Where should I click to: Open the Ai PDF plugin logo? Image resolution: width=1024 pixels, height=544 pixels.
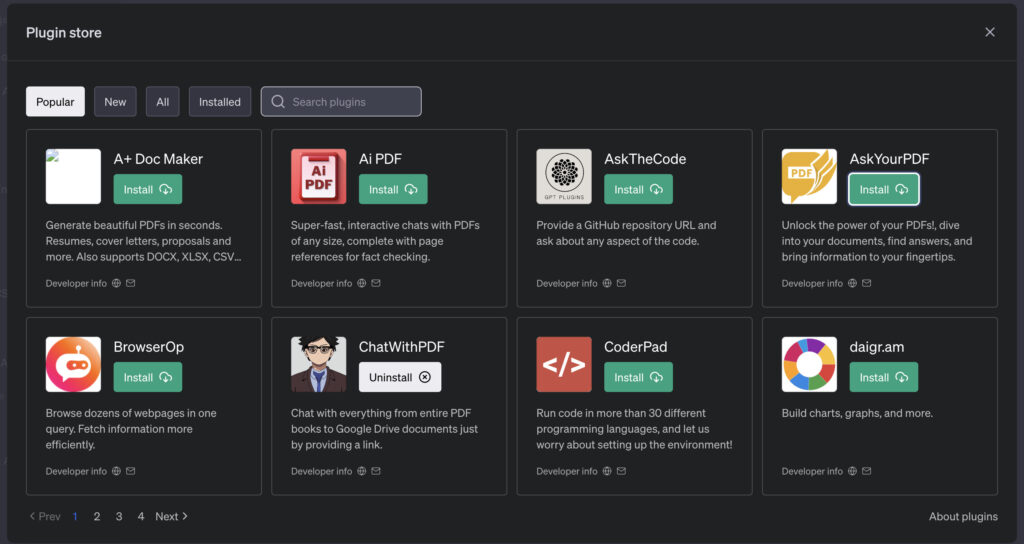(319, 176)
